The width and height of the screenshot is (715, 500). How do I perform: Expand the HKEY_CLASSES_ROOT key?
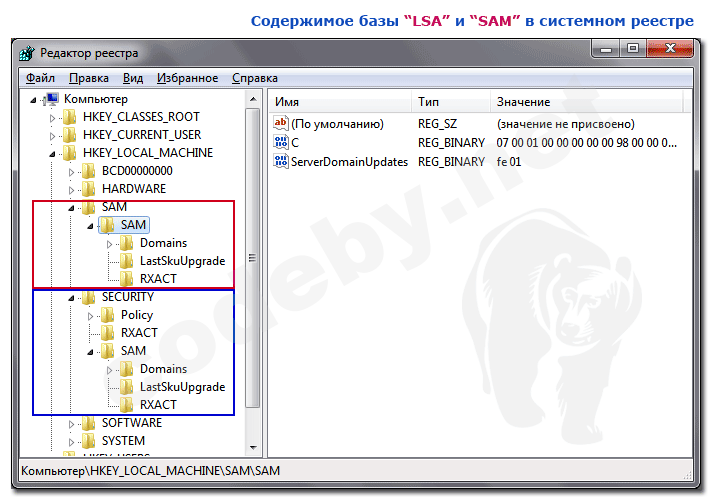pos(52,118)
